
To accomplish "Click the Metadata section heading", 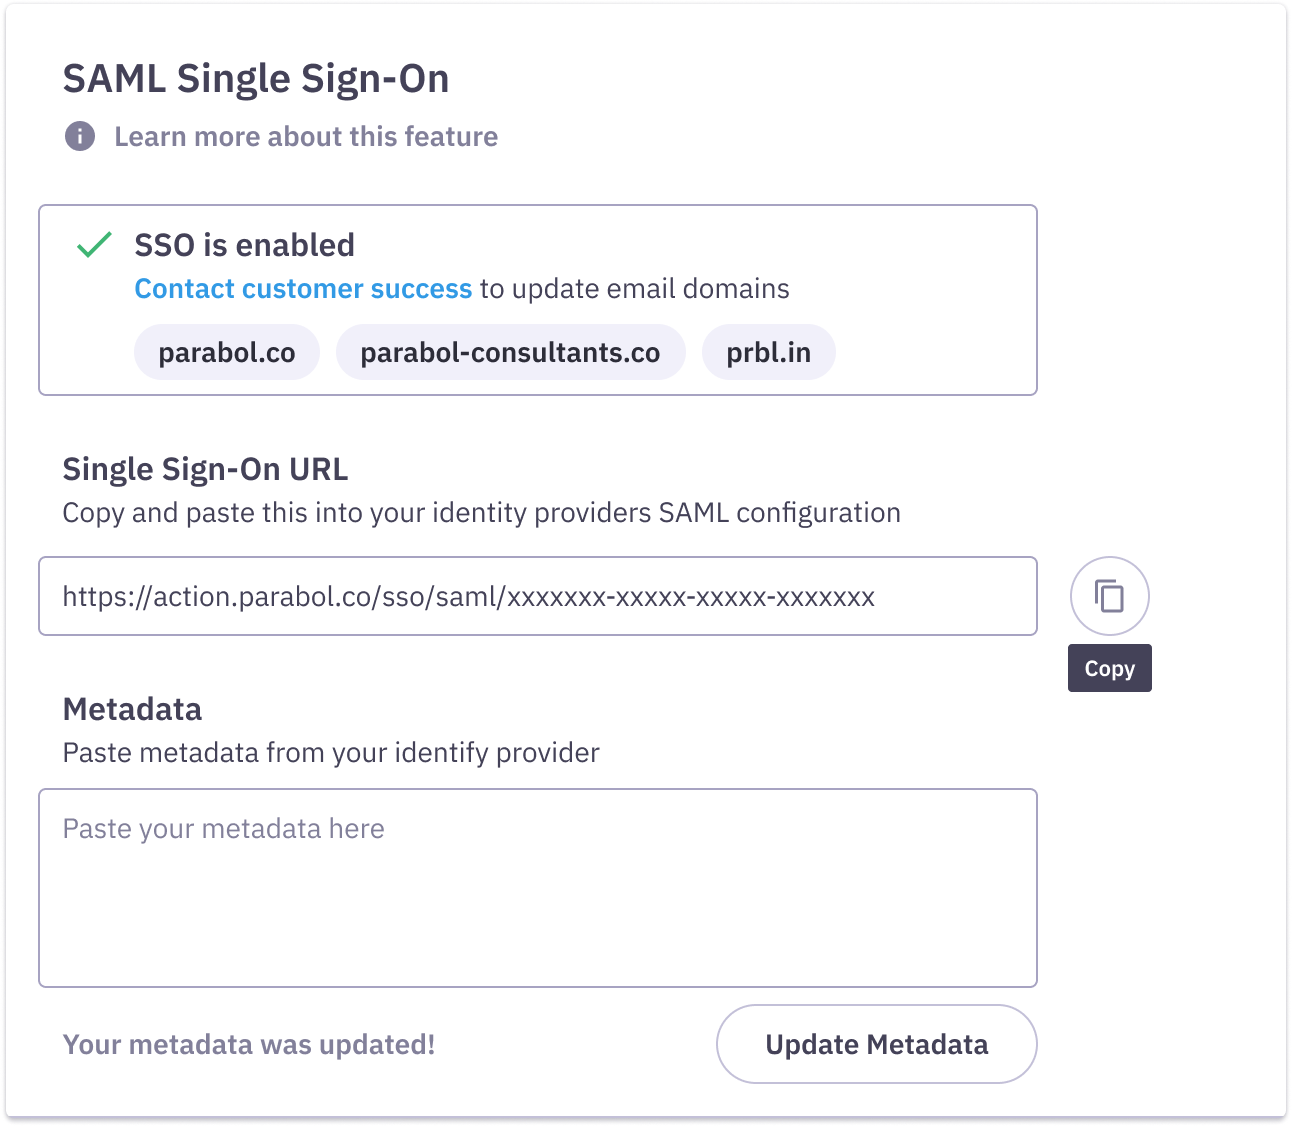I will (132, 710).
